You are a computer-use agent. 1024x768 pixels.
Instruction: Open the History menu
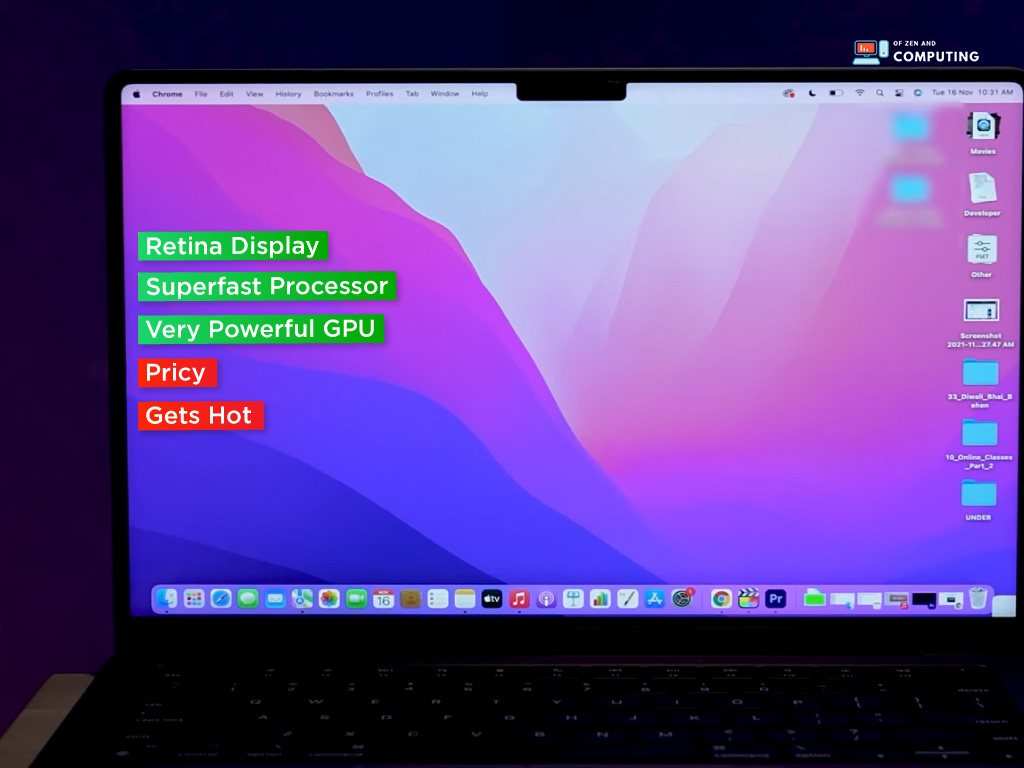click(x=288, y=94)
